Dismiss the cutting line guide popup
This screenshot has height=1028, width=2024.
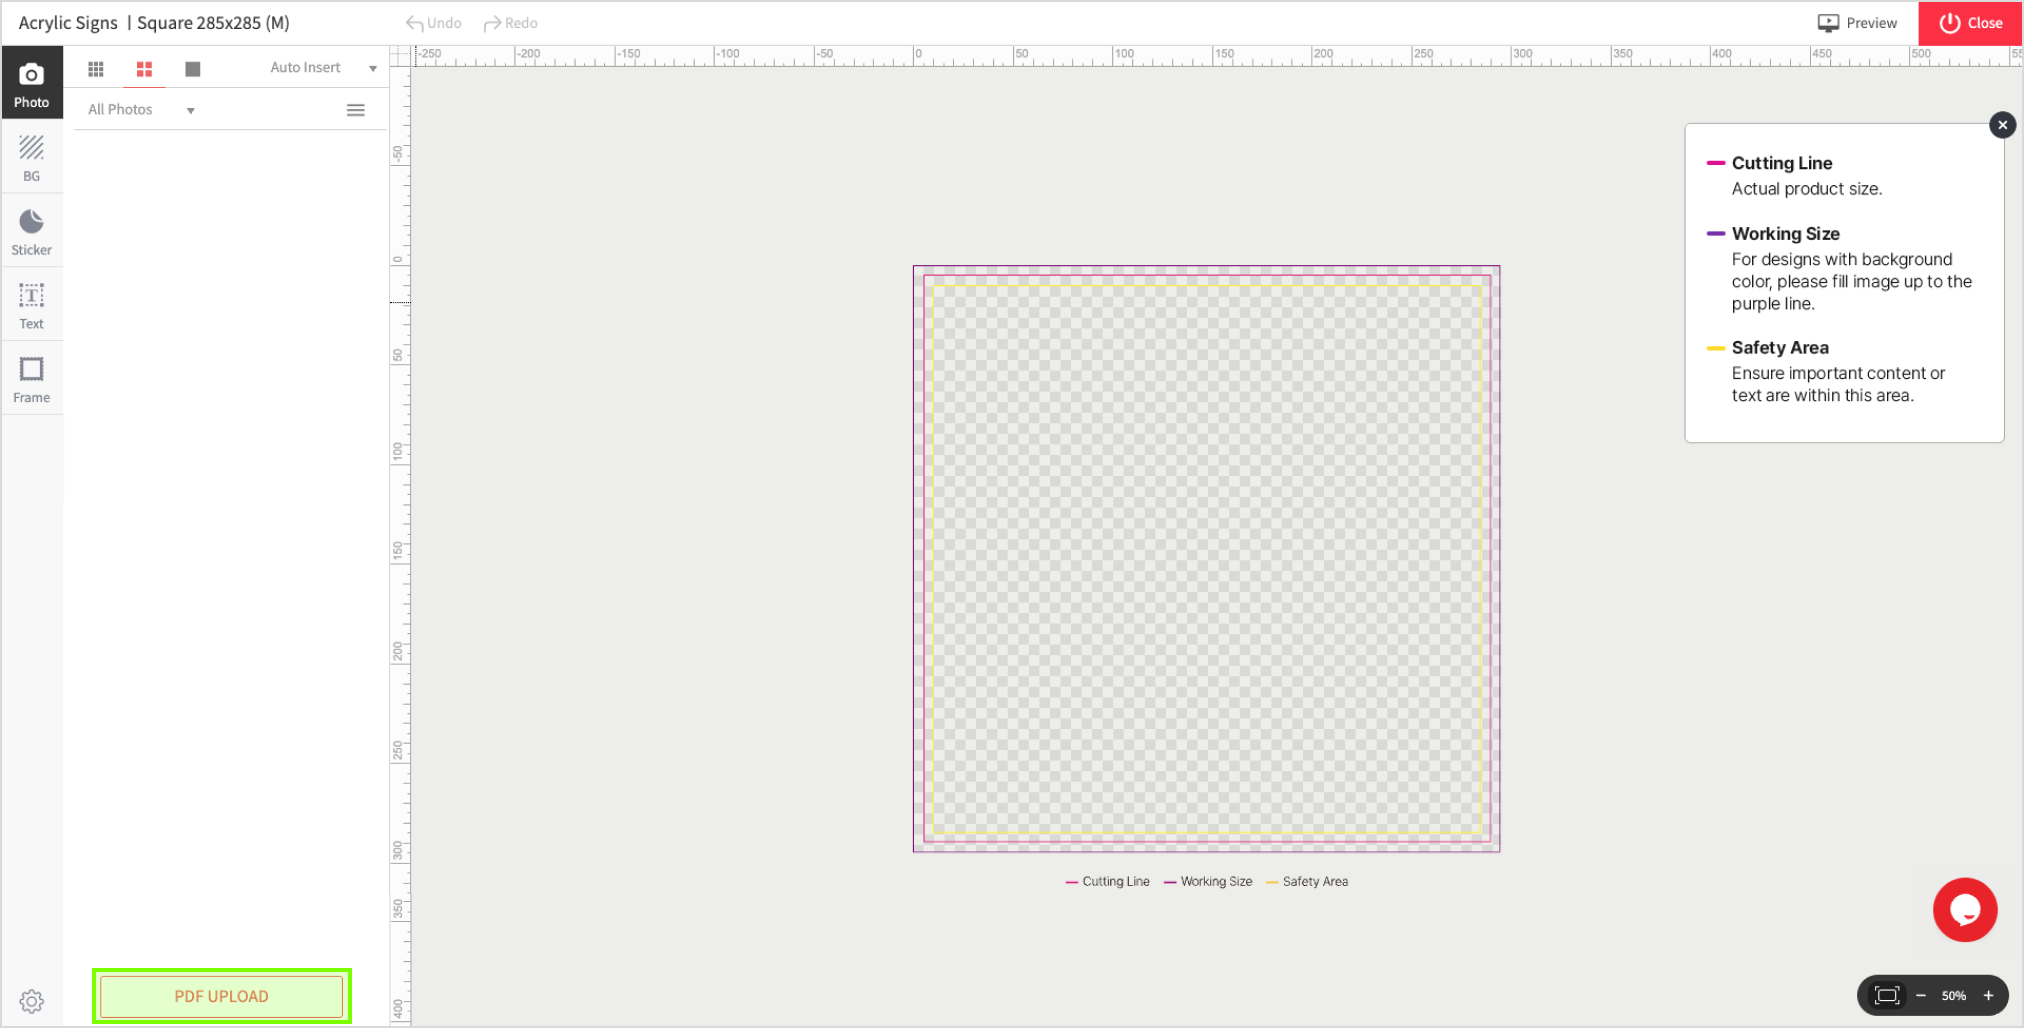click(2002, 125)
